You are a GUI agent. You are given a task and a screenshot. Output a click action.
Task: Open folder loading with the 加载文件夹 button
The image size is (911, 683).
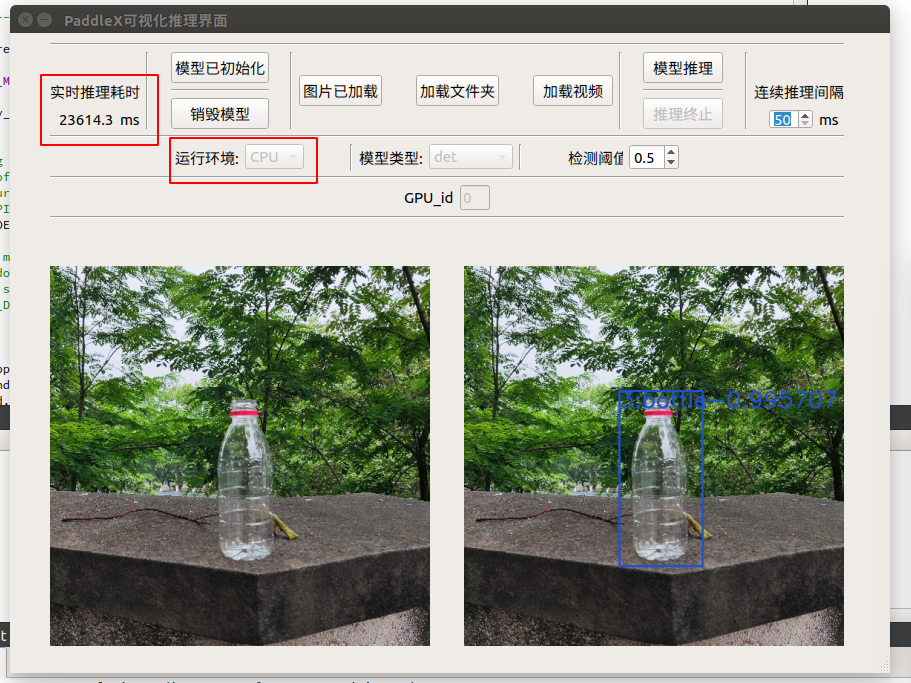point(457,91)
